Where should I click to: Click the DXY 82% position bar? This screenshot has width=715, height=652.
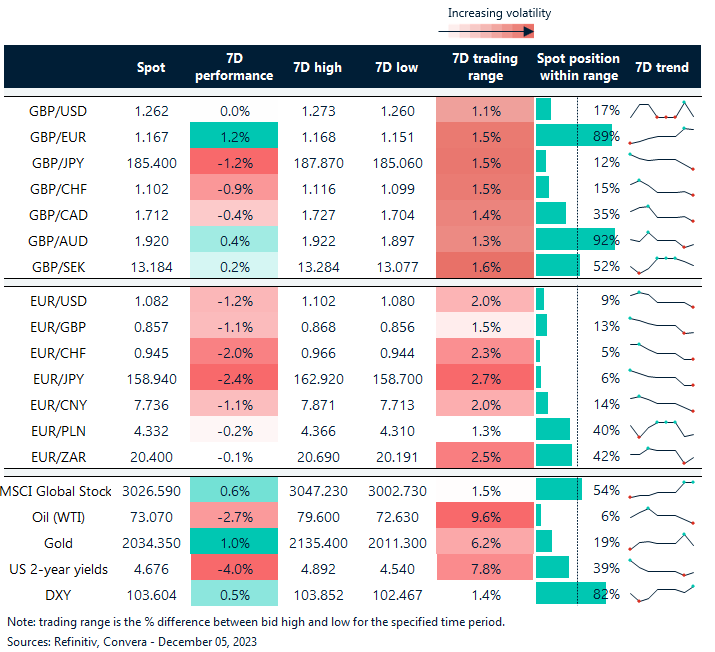tap(570, 593)
